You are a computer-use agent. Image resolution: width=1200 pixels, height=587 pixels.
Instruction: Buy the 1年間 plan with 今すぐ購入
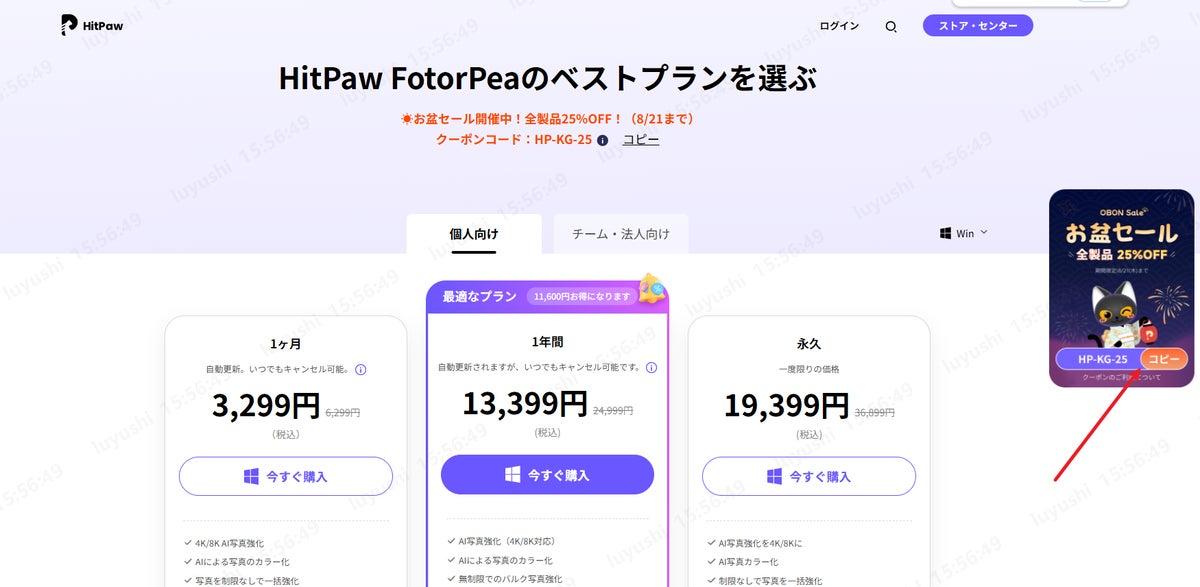[547, 474]
